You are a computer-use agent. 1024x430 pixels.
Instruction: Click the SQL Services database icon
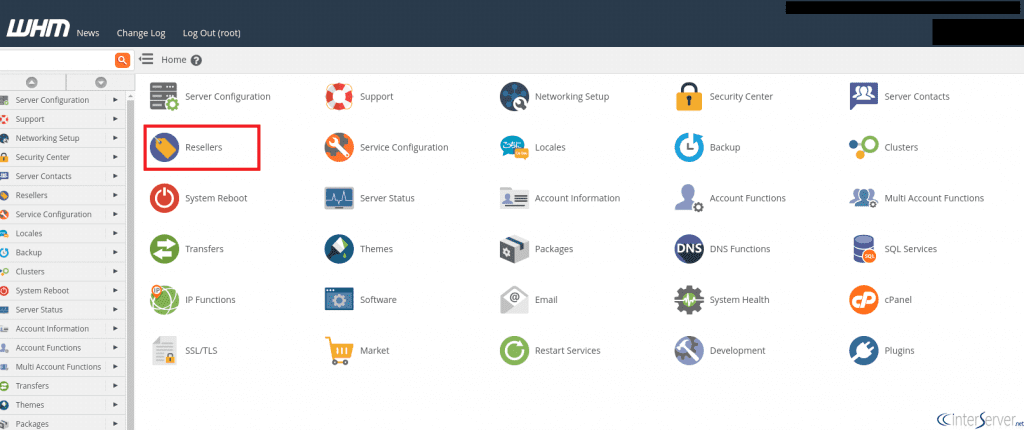863,249
